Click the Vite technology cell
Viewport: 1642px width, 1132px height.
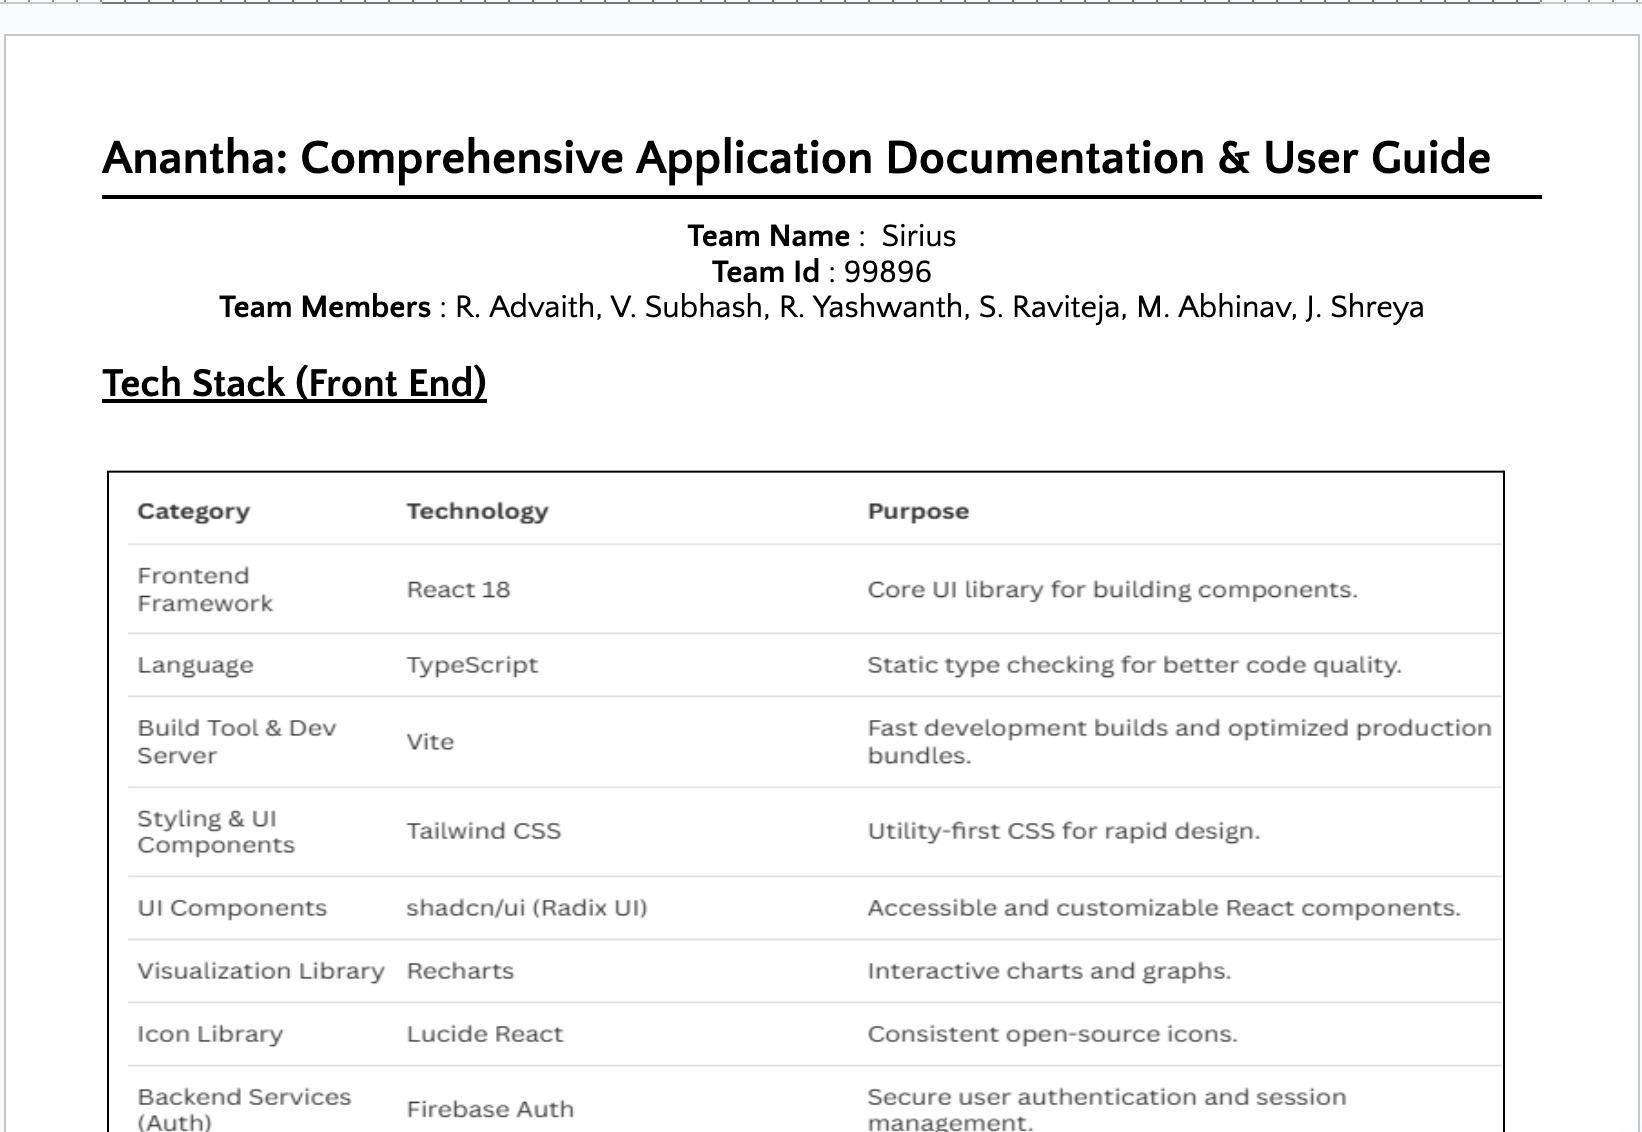coord(430,742)
